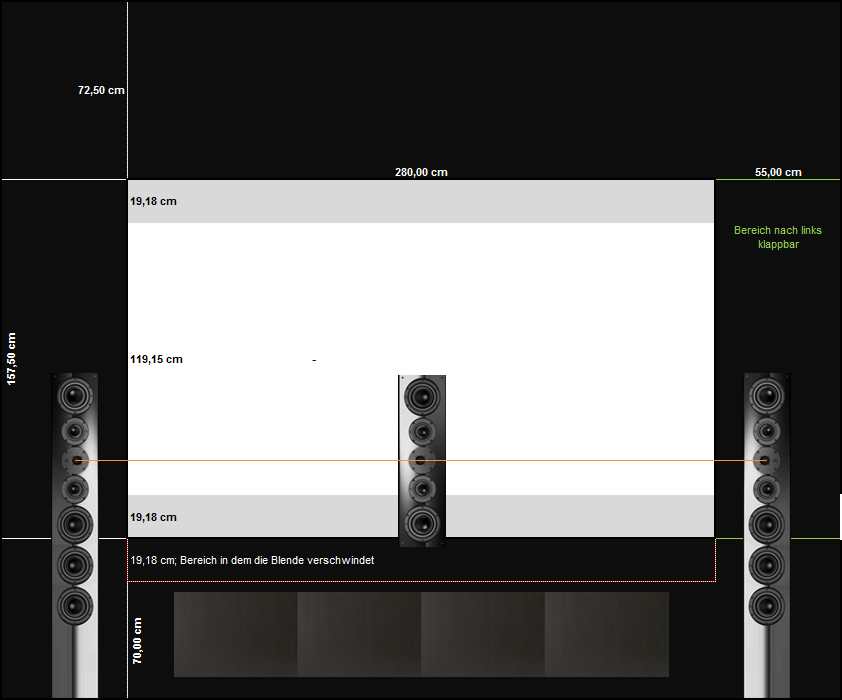The width and height of the screenshot is (842, 700).
Task: Select the 280,00 cm width label
Action: (421, 172)
